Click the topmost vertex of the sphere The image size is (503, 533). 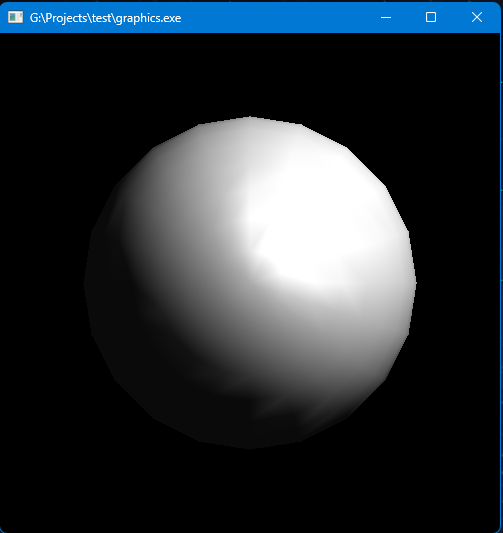click(250, 118)
